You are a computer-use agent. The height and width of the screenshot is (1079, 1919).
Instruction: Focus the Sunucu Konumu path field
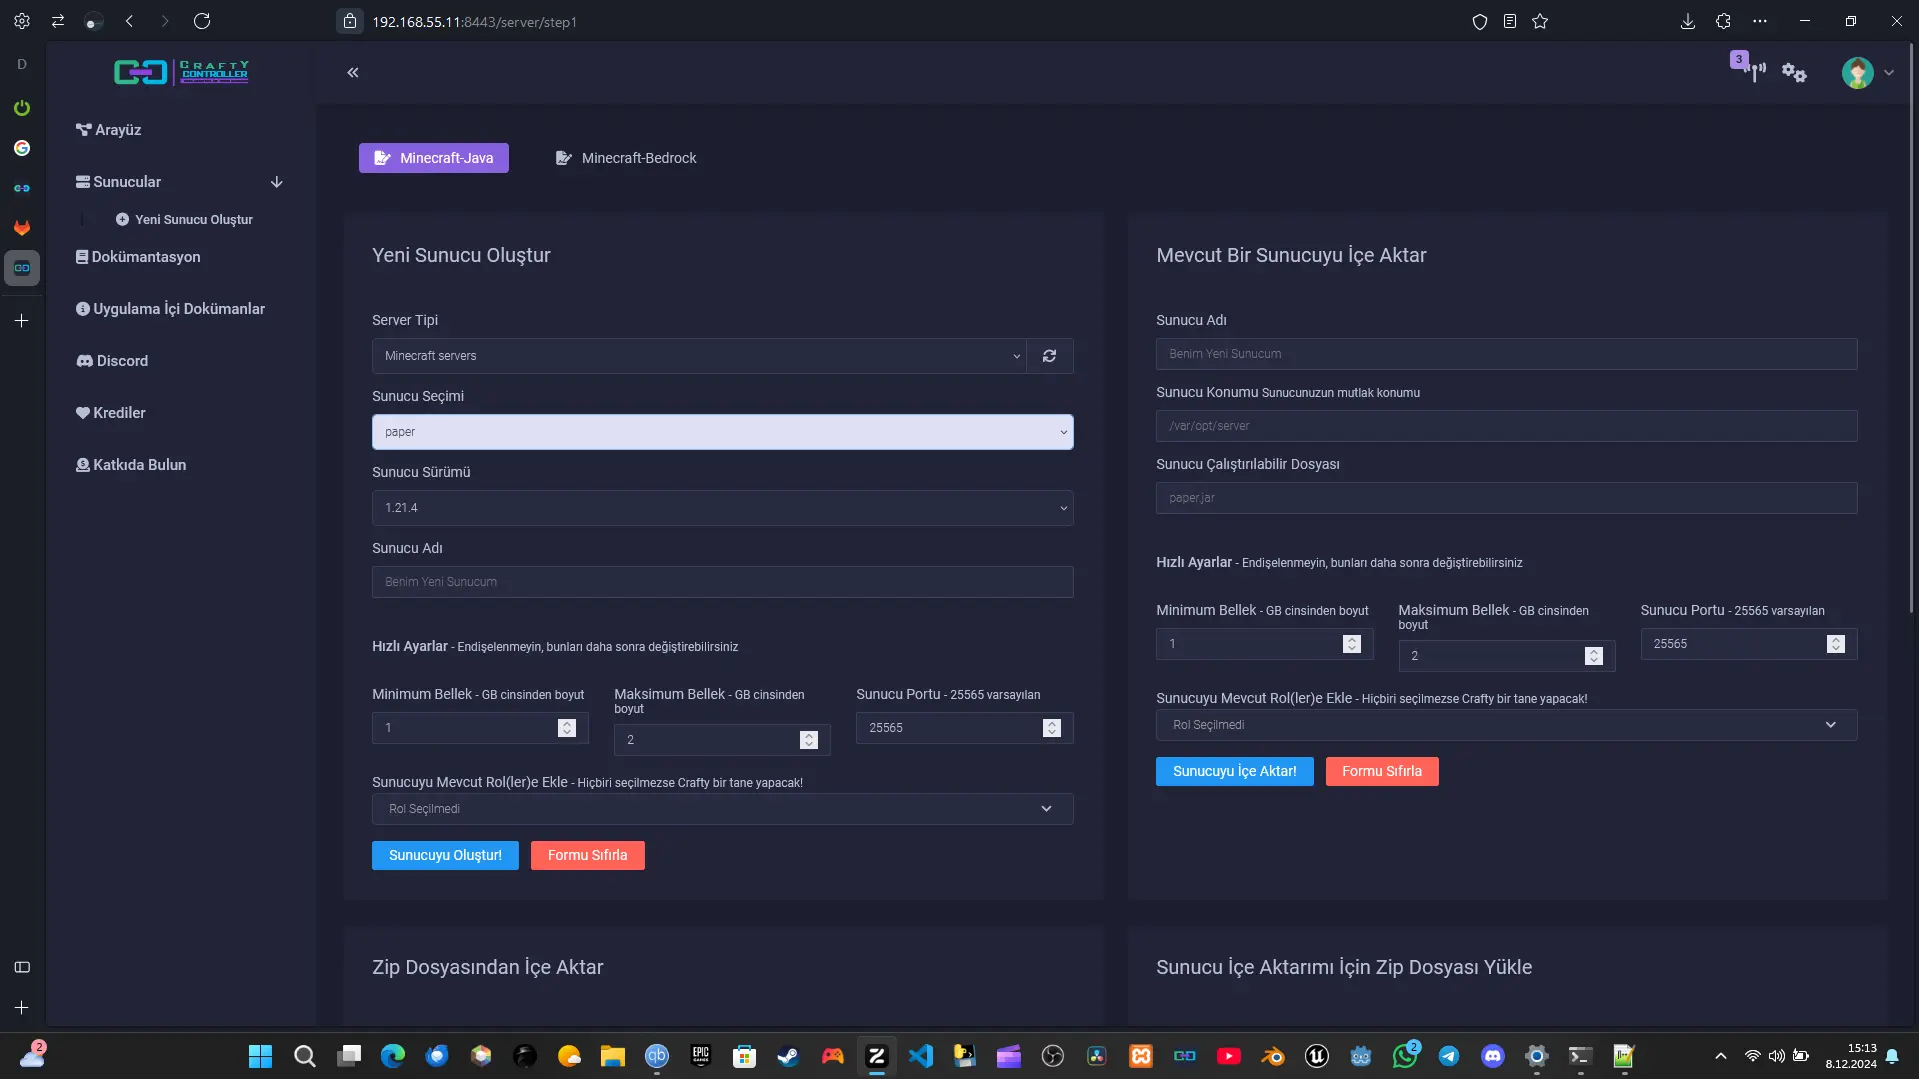(x=1506, y=426)
